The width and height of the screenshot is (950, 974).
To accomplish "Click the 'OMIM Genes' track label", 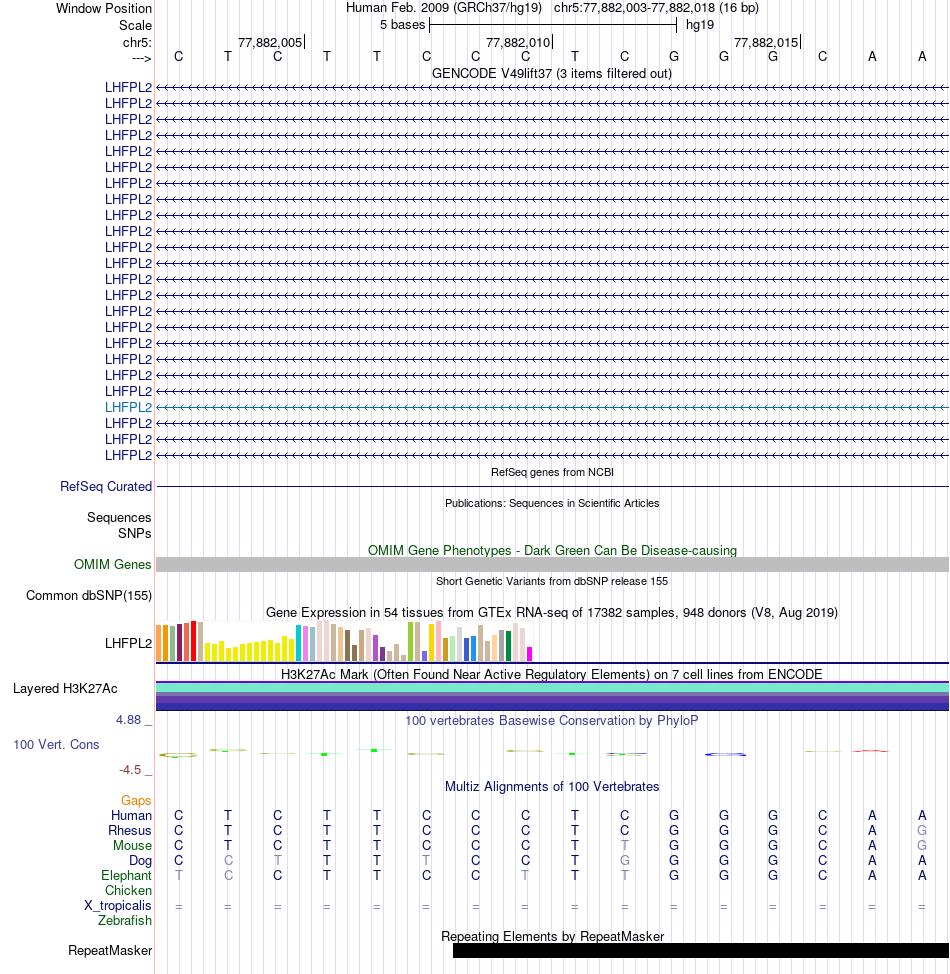I will 112,565.
